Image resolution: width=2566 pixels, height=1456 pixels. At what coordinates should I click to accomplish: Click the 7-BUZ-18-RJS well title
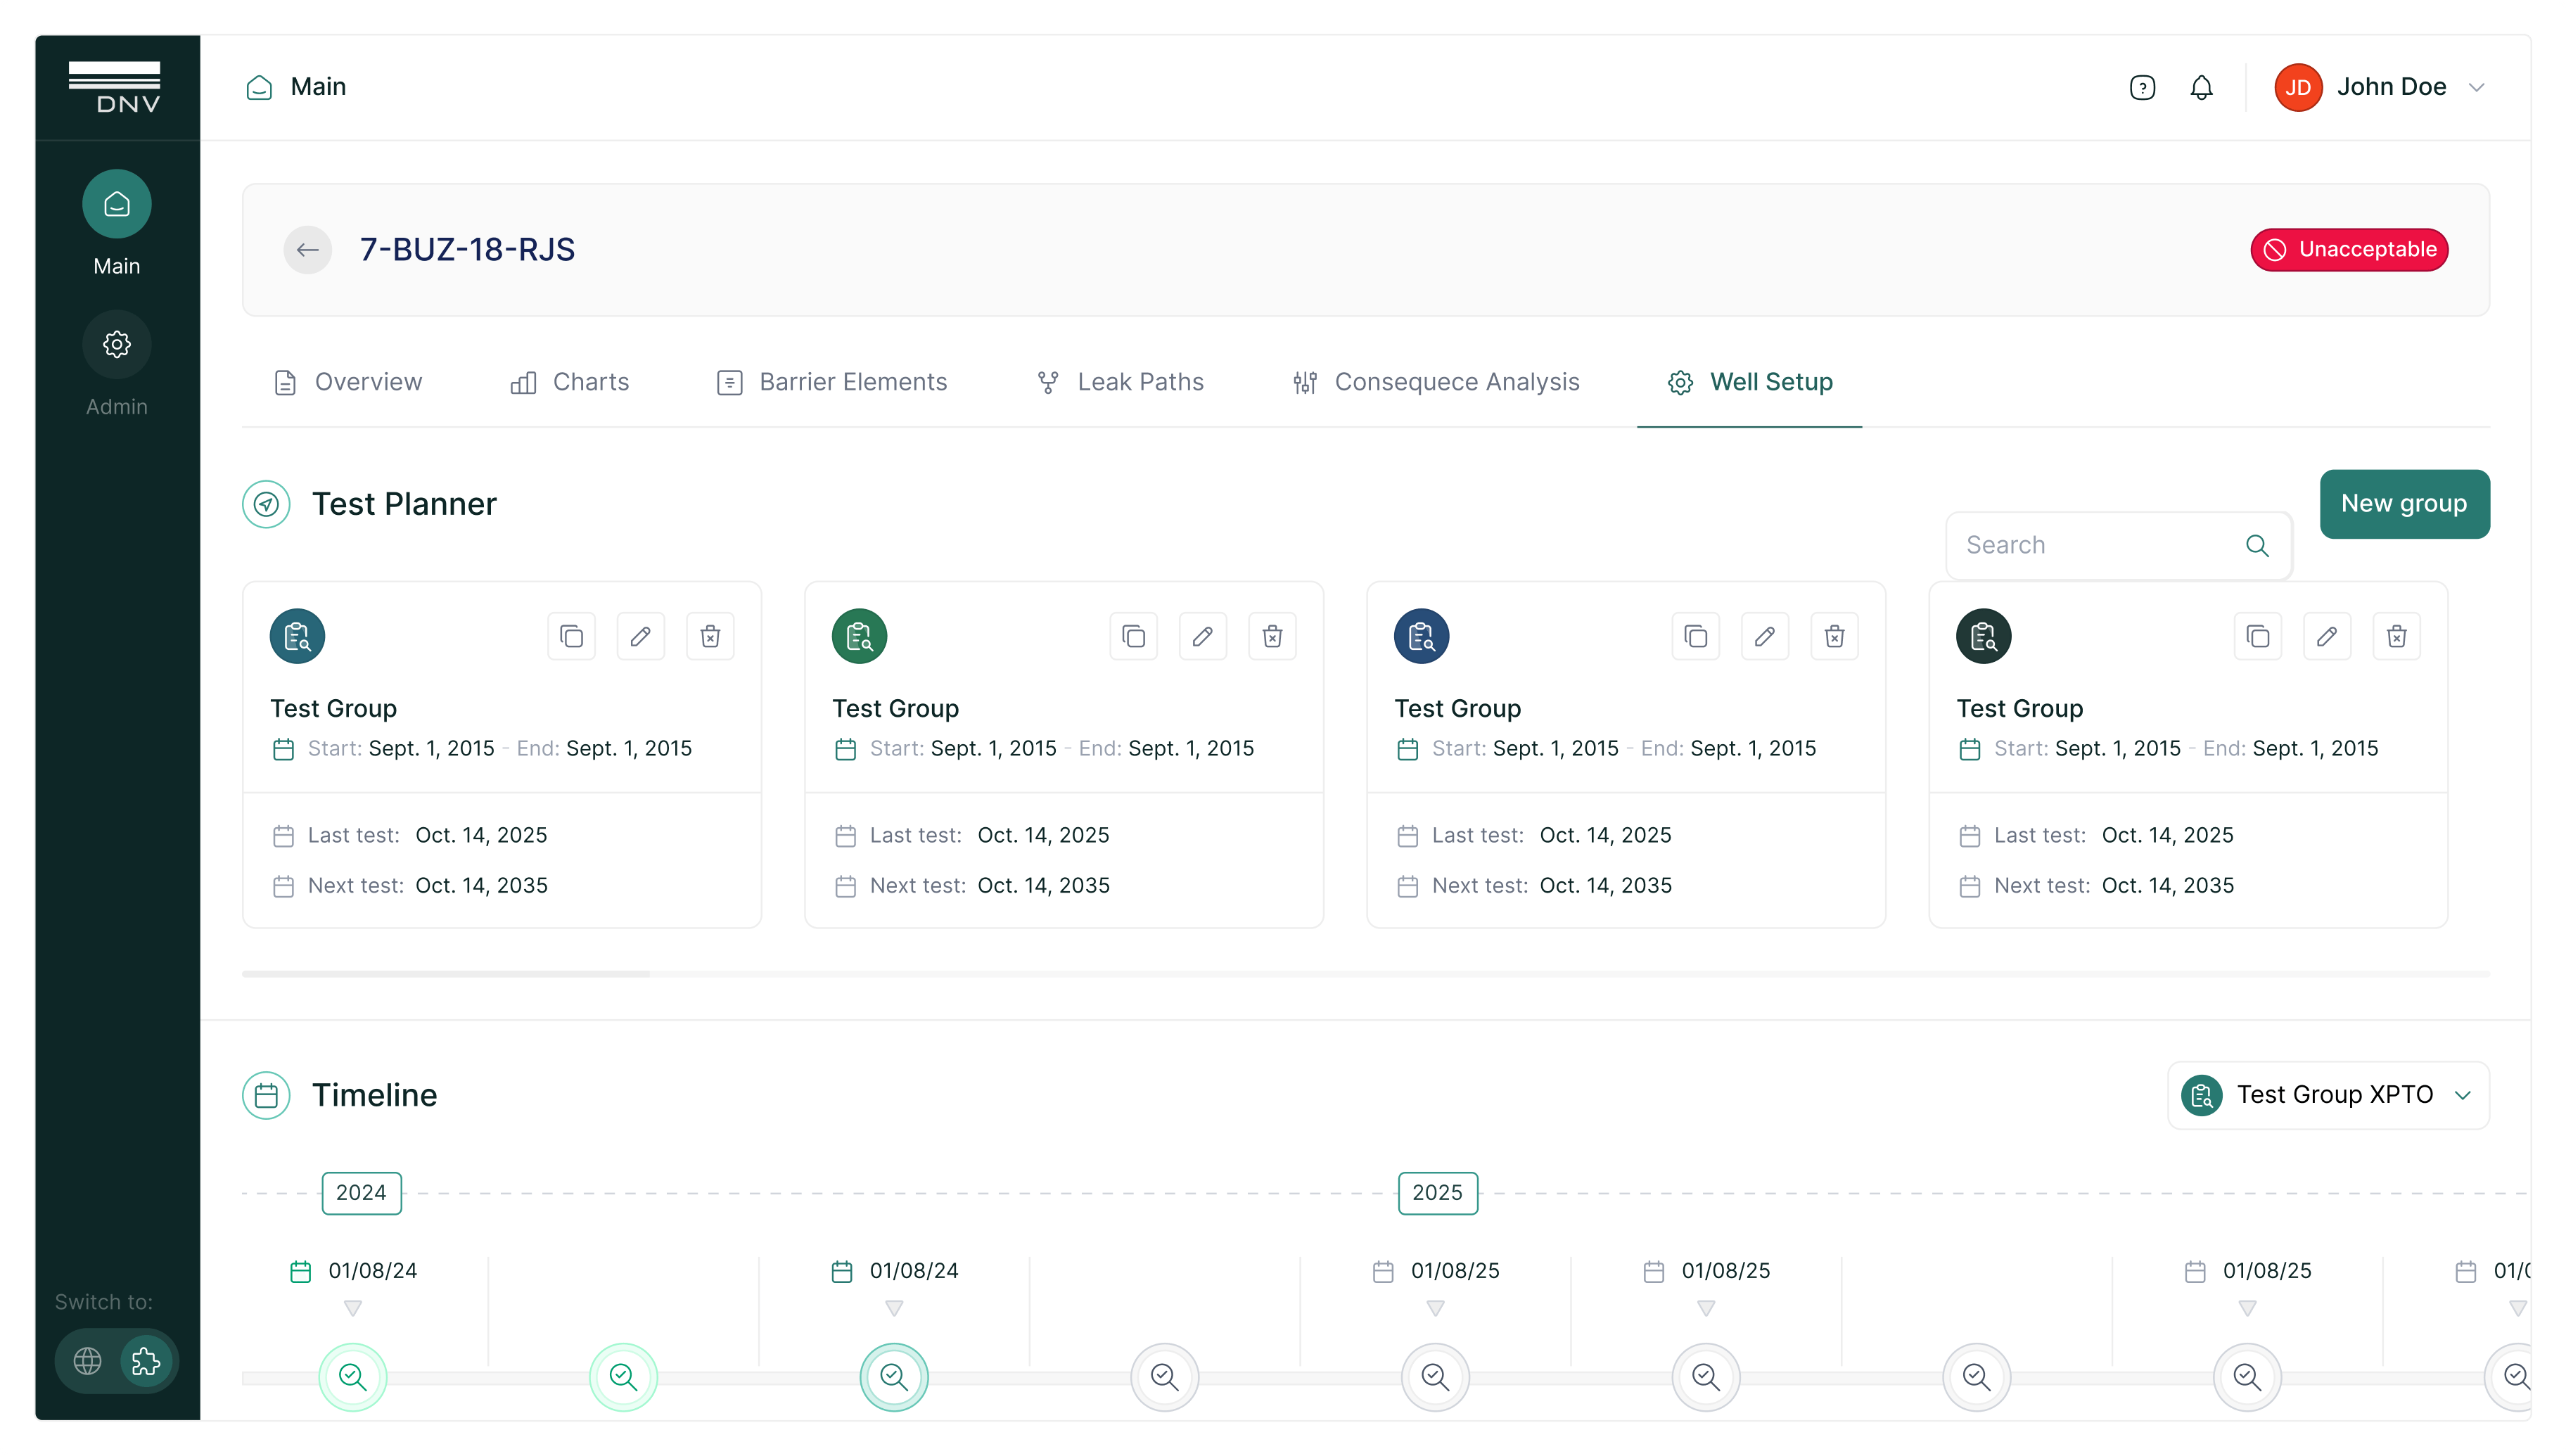(x=467, y=249)
